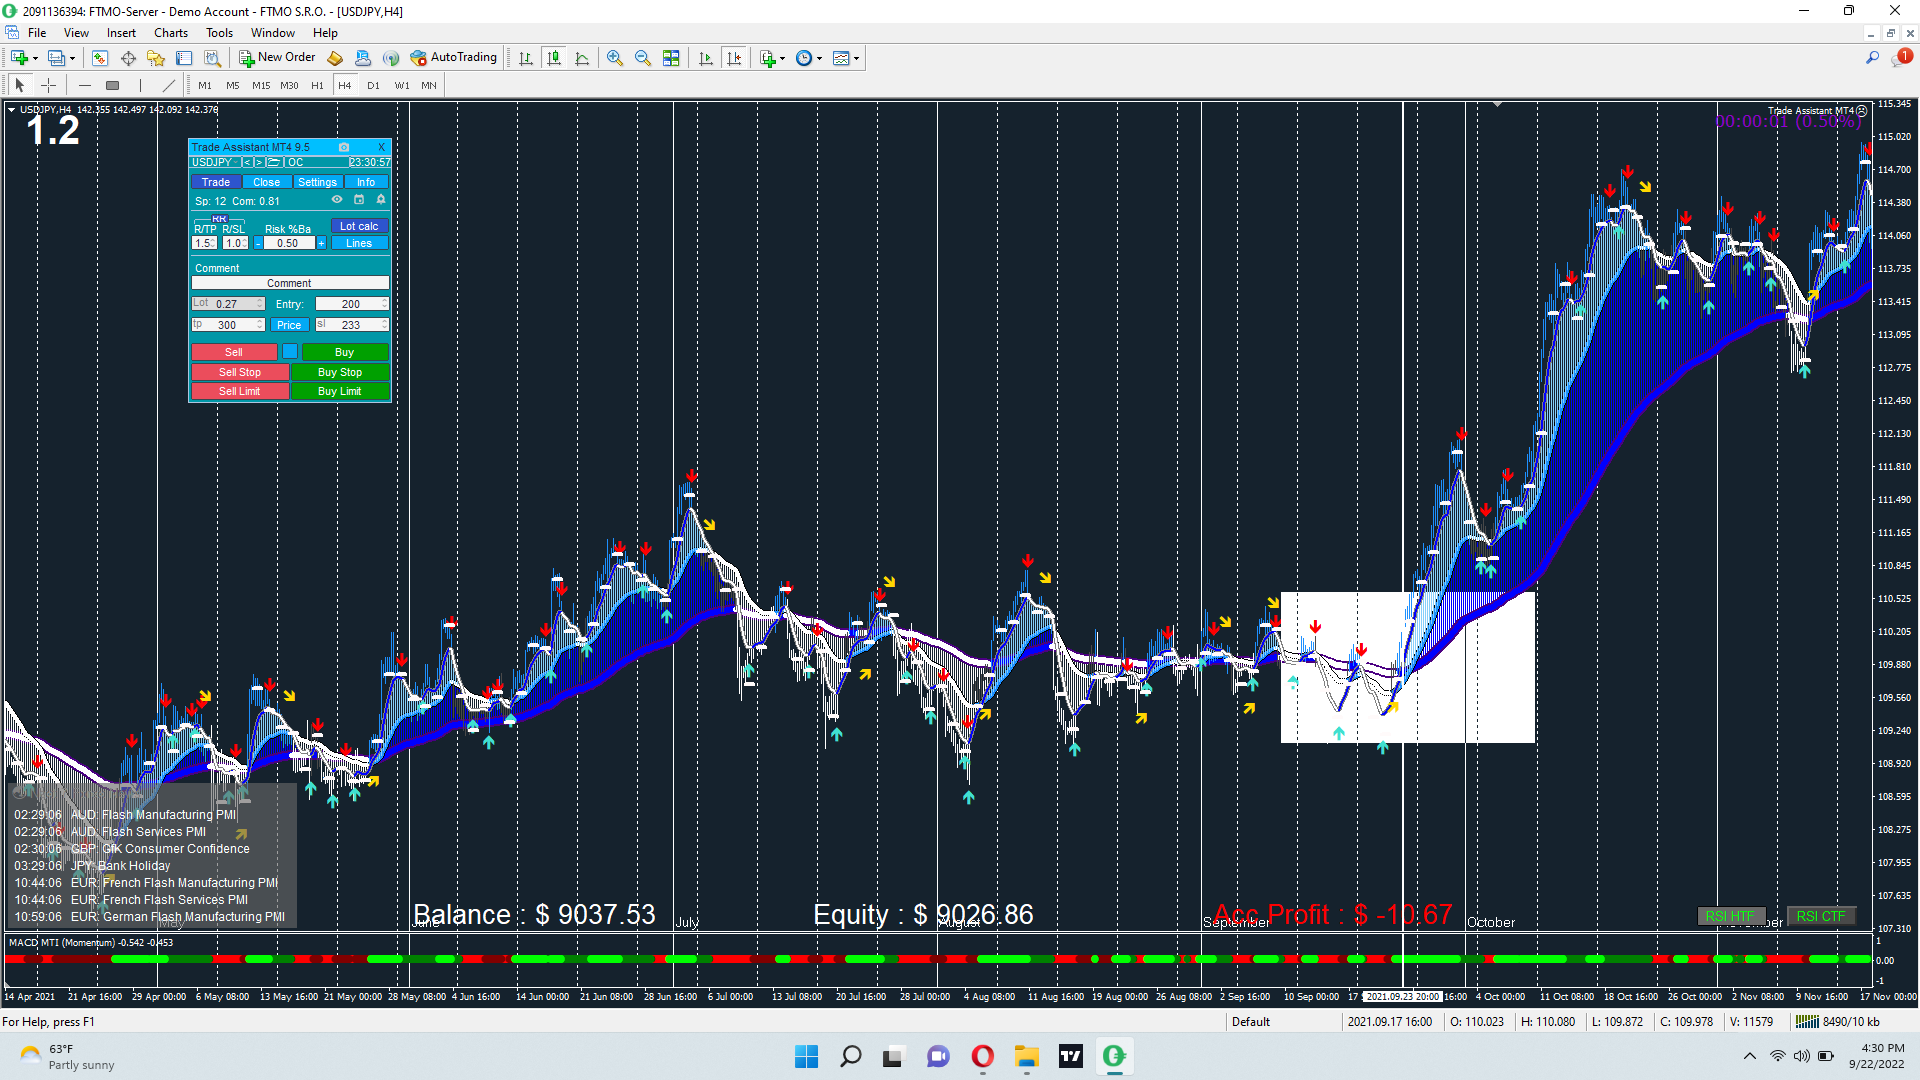Viewport: 1920px width, 1080px height.
Task: Toggle the blue square between Sell and Buy
Action: point(290,351)
